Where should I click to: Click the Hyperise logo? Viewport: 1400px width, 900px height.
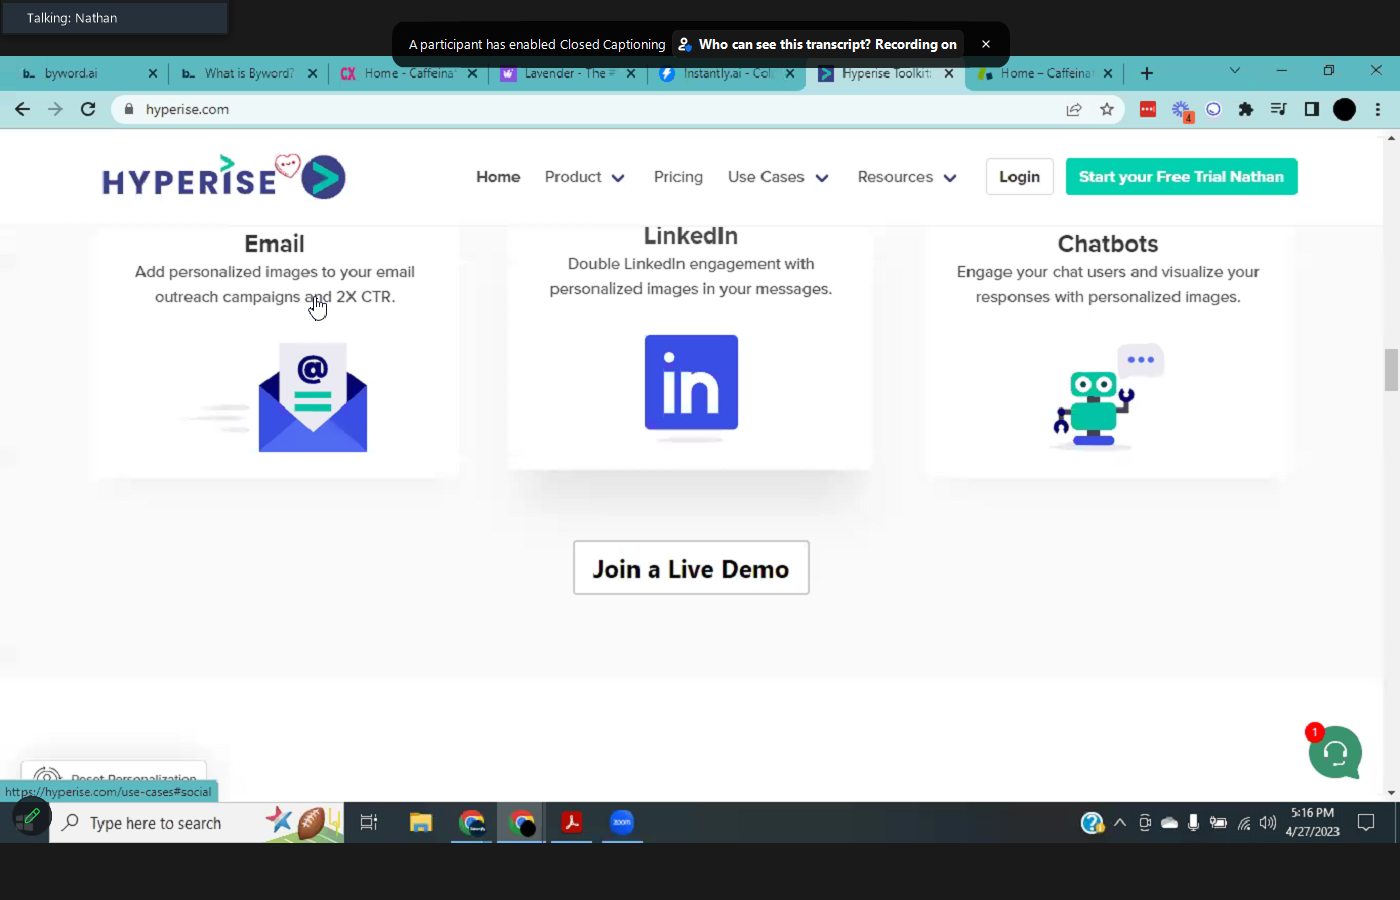pos(224,177)
